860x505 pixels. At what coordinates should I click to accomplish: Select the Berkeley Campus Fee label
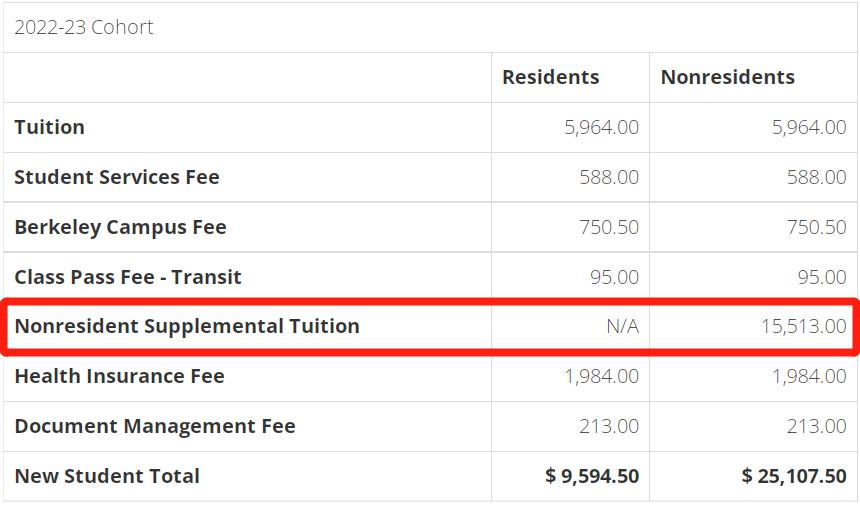120,227
